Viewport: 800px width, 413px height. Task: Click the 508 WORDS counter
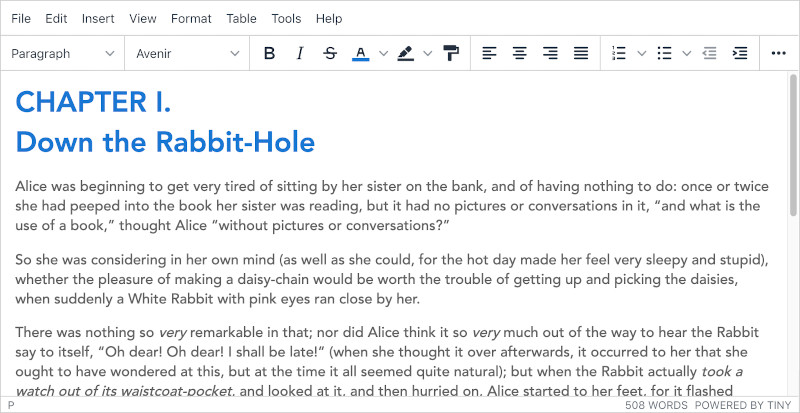656,405
